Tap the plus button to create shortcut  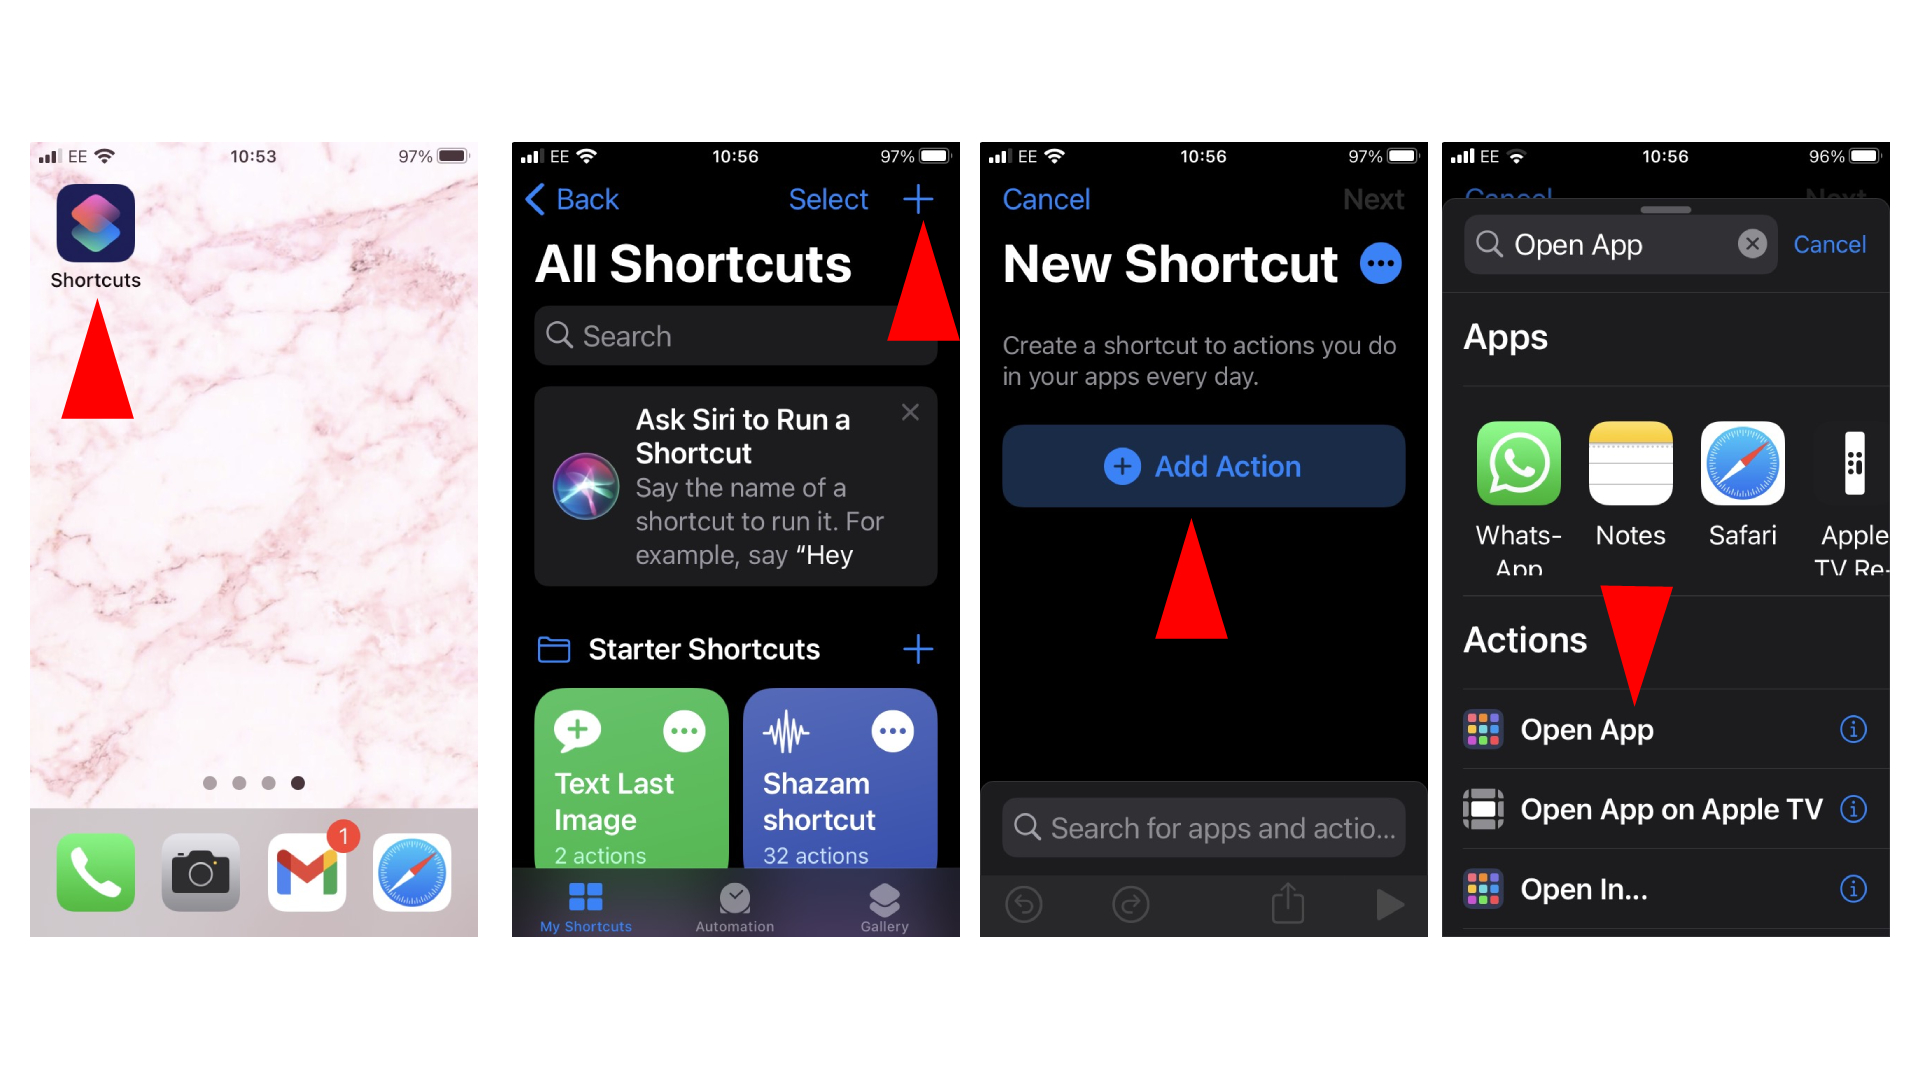click(918, 200)
